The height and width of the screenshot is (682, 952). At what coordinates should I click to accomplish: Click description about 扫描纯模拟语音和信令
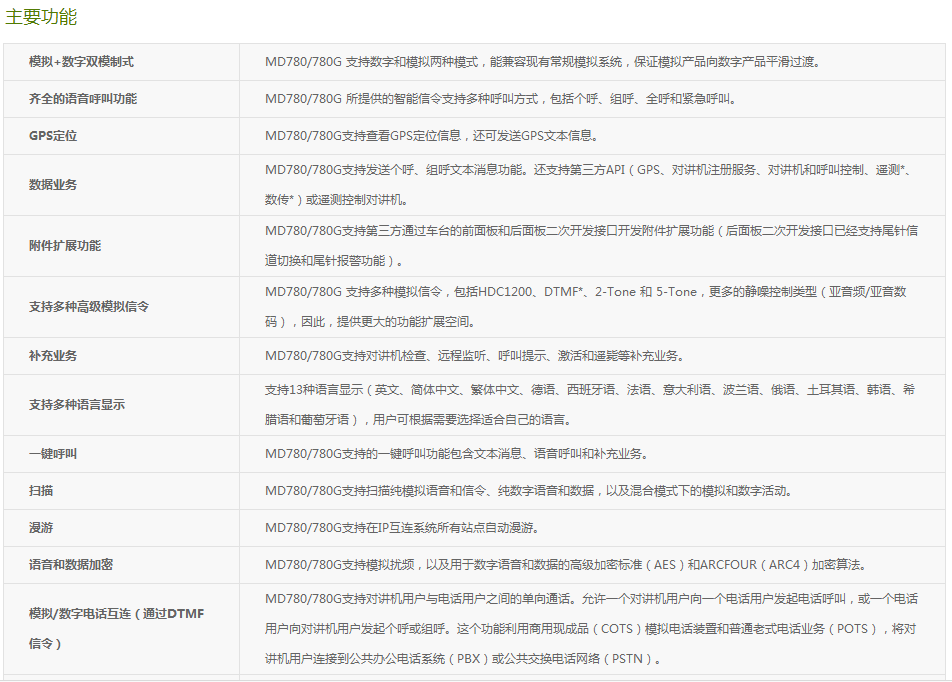point(530,491)
